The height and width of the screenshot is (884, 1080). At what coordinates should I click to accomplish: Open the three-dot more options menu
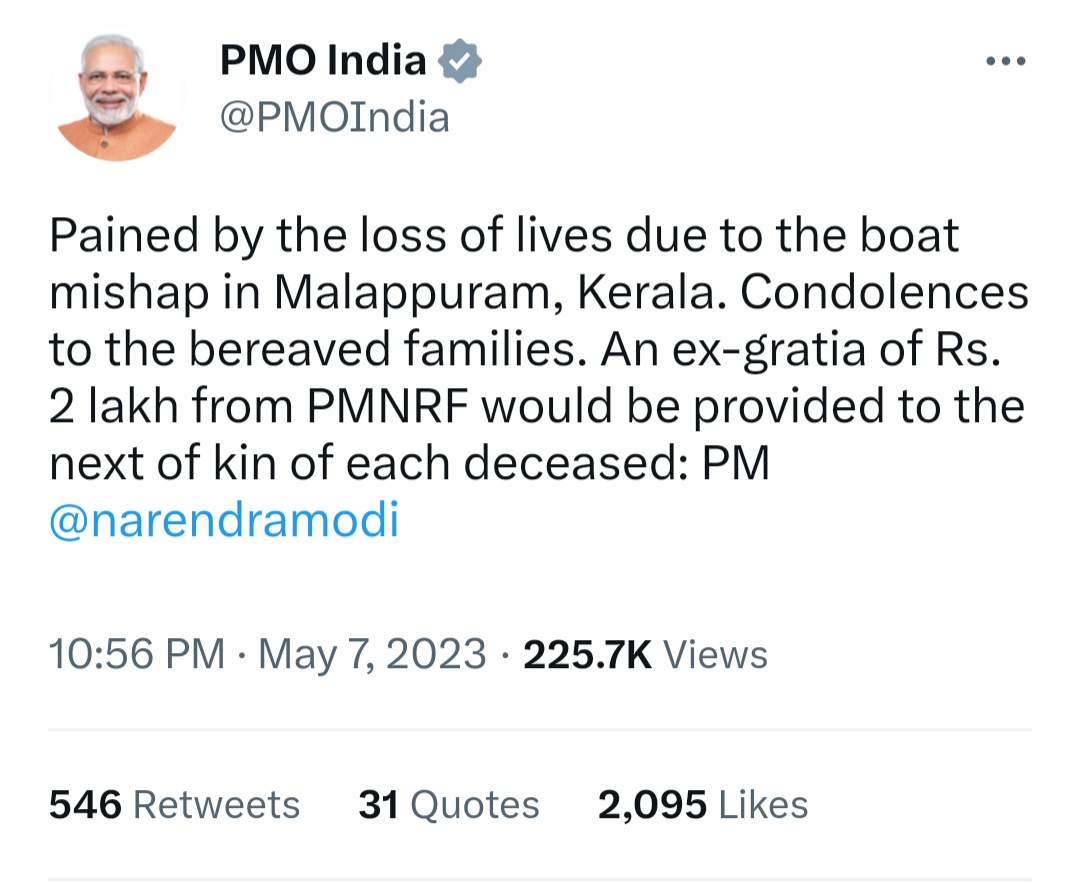click(1006, 61)
